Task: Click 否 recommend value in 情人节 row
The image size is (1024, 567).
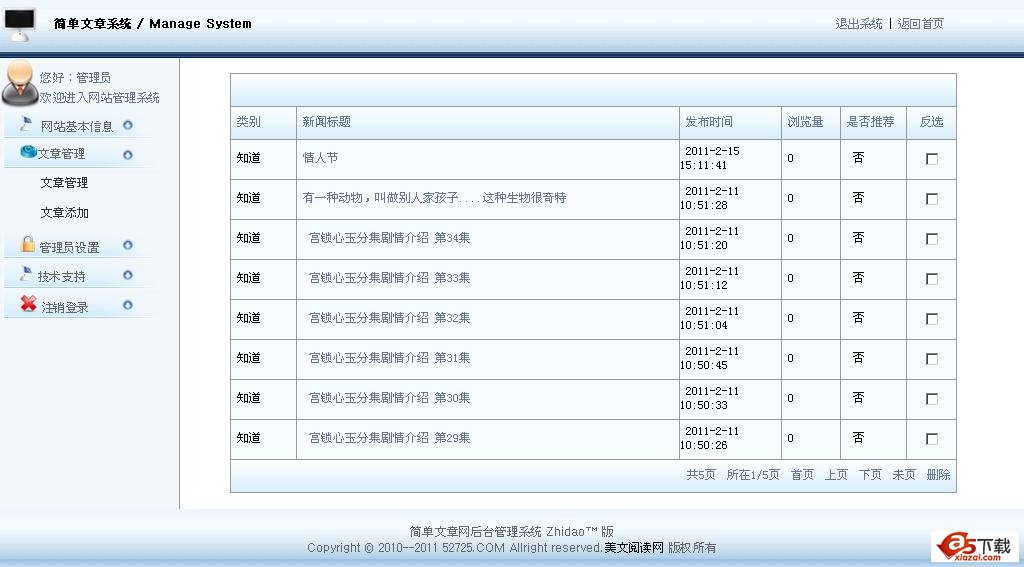Action: 858,157
